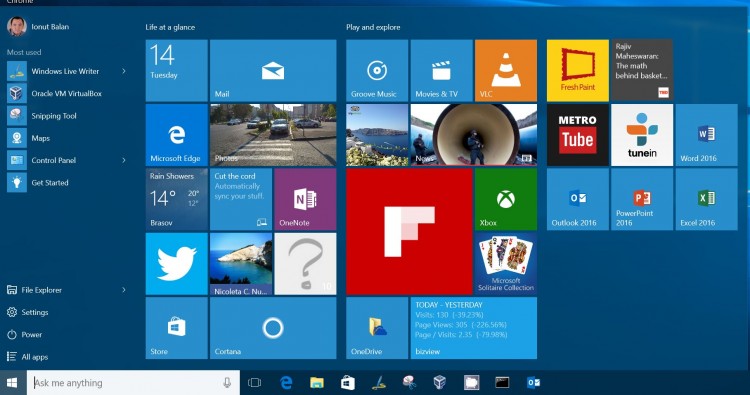Expand Control Panel jump list arrow

click(124, 160)
